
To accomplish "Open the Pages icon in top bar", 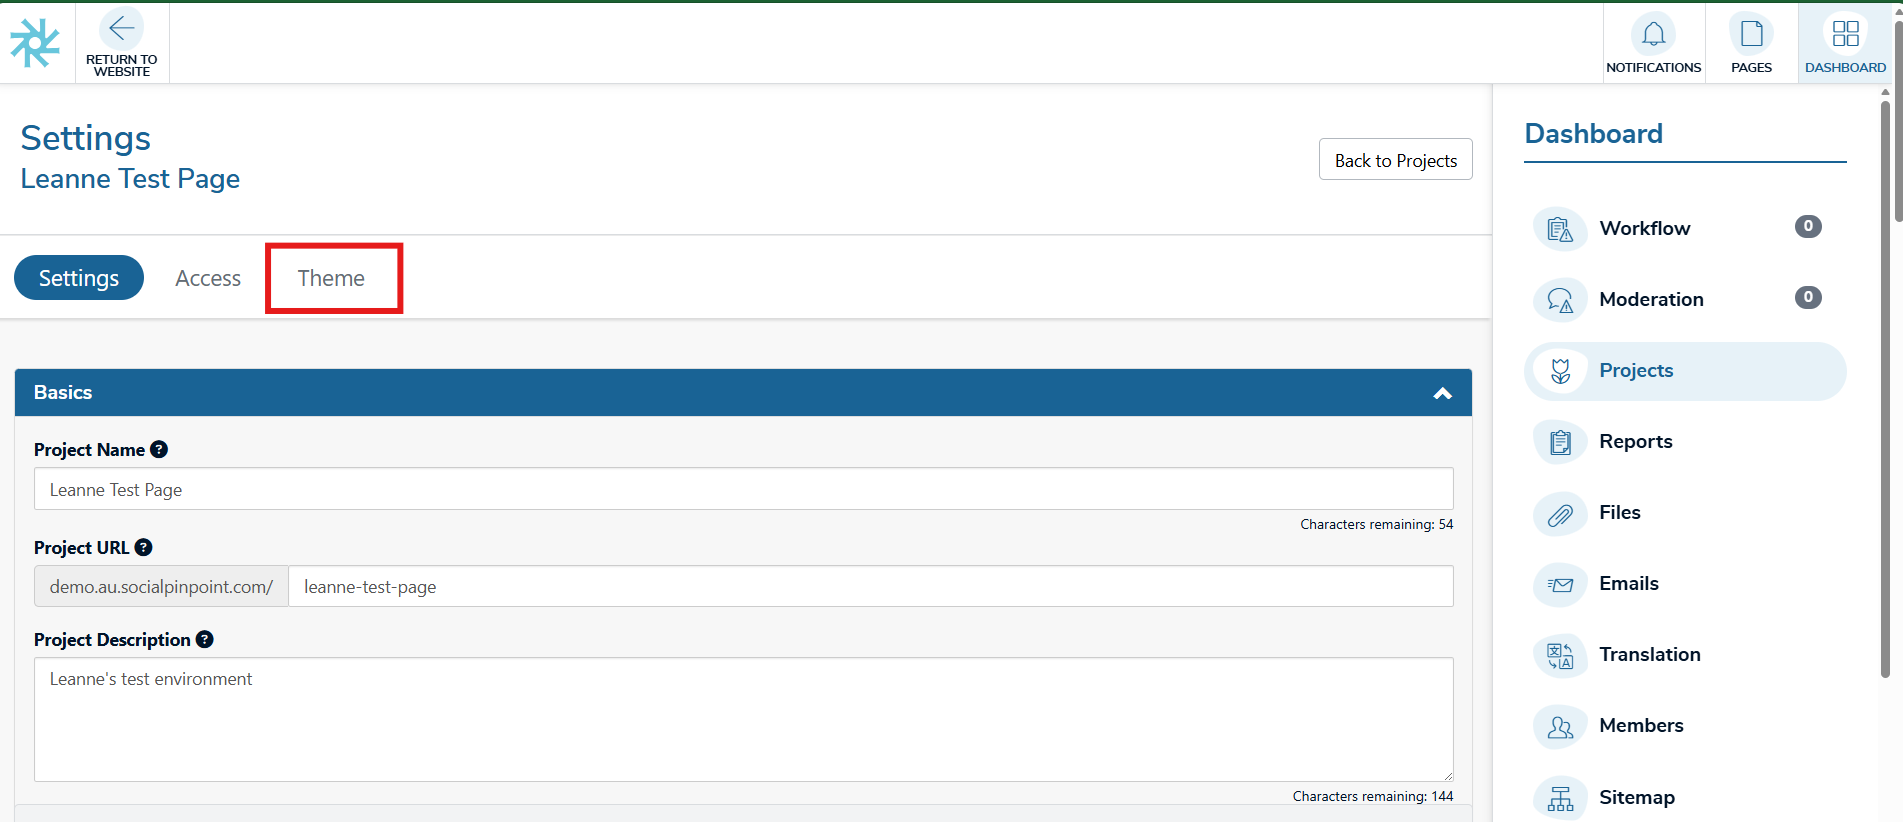I will [1751, 34].
